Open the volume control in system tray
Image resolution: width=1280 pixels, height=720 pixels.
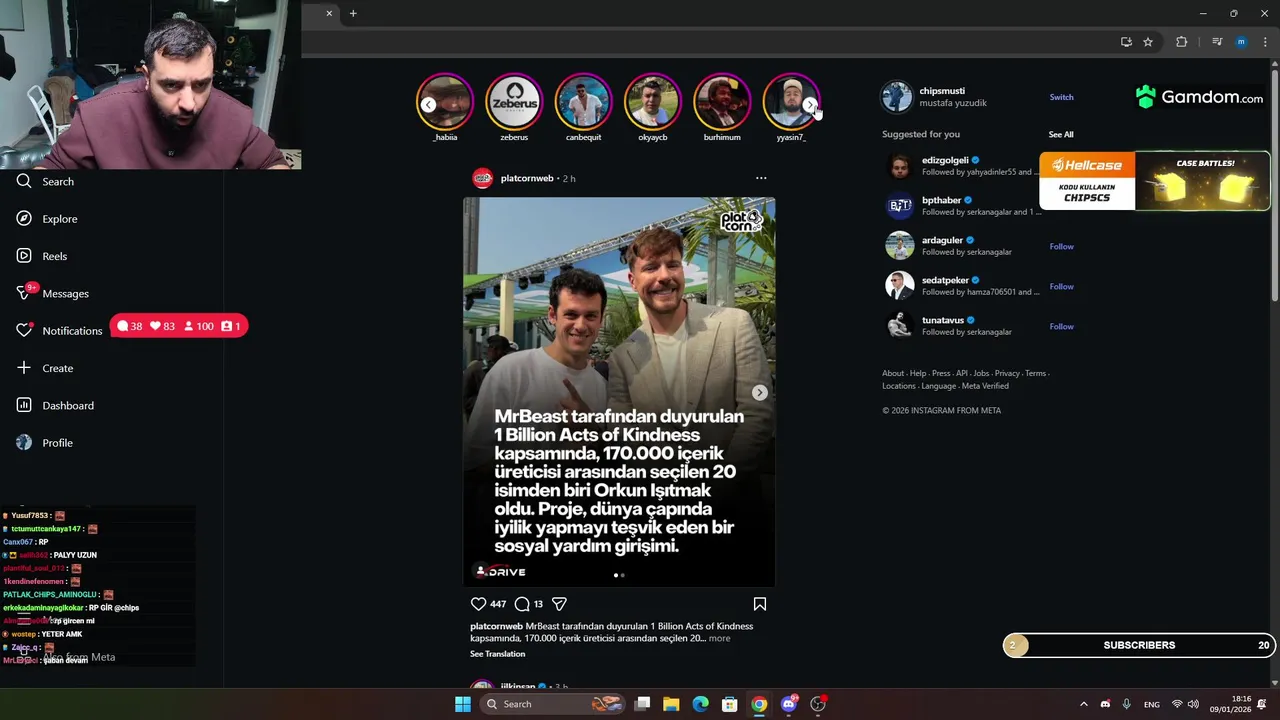[x=1193, y=704]
